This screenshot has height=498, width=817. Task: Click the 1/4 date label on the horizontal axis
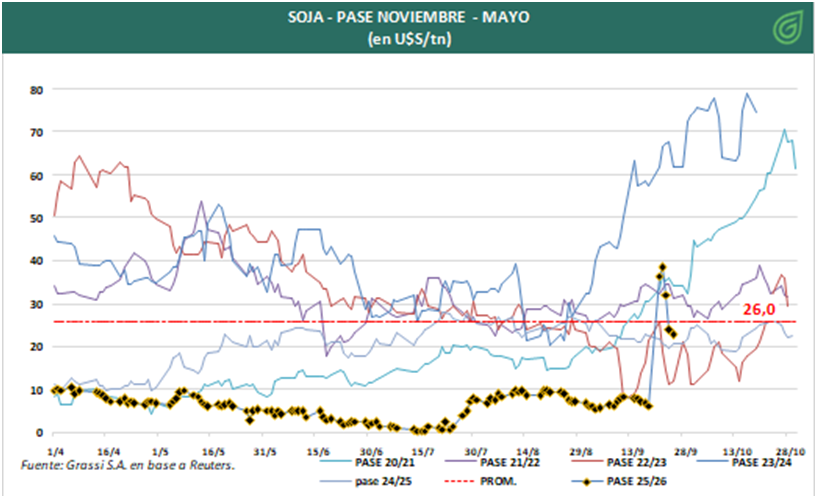pos(56,451)
